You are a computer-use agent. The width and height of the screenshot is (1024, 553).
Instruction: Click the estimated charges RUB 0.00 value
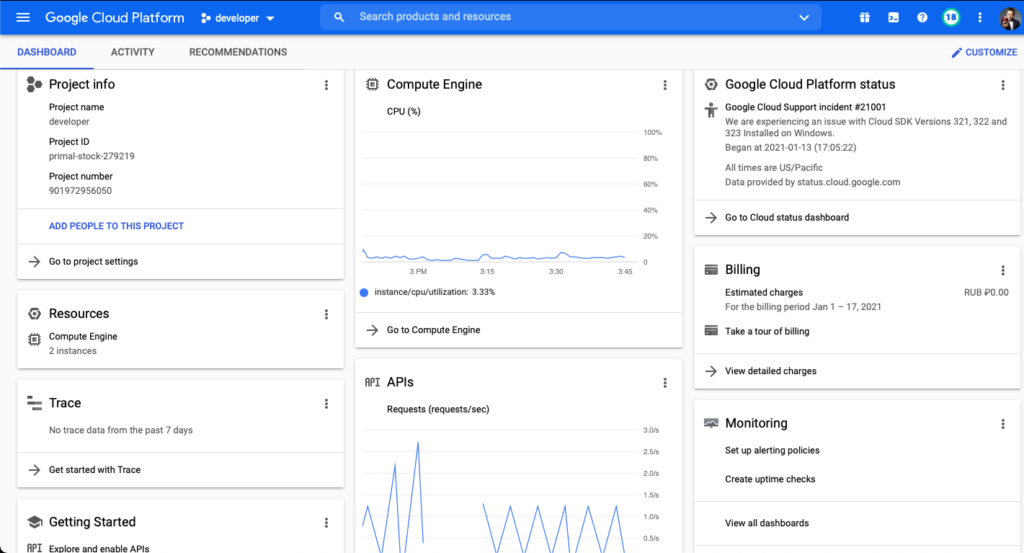pos(986,292)
